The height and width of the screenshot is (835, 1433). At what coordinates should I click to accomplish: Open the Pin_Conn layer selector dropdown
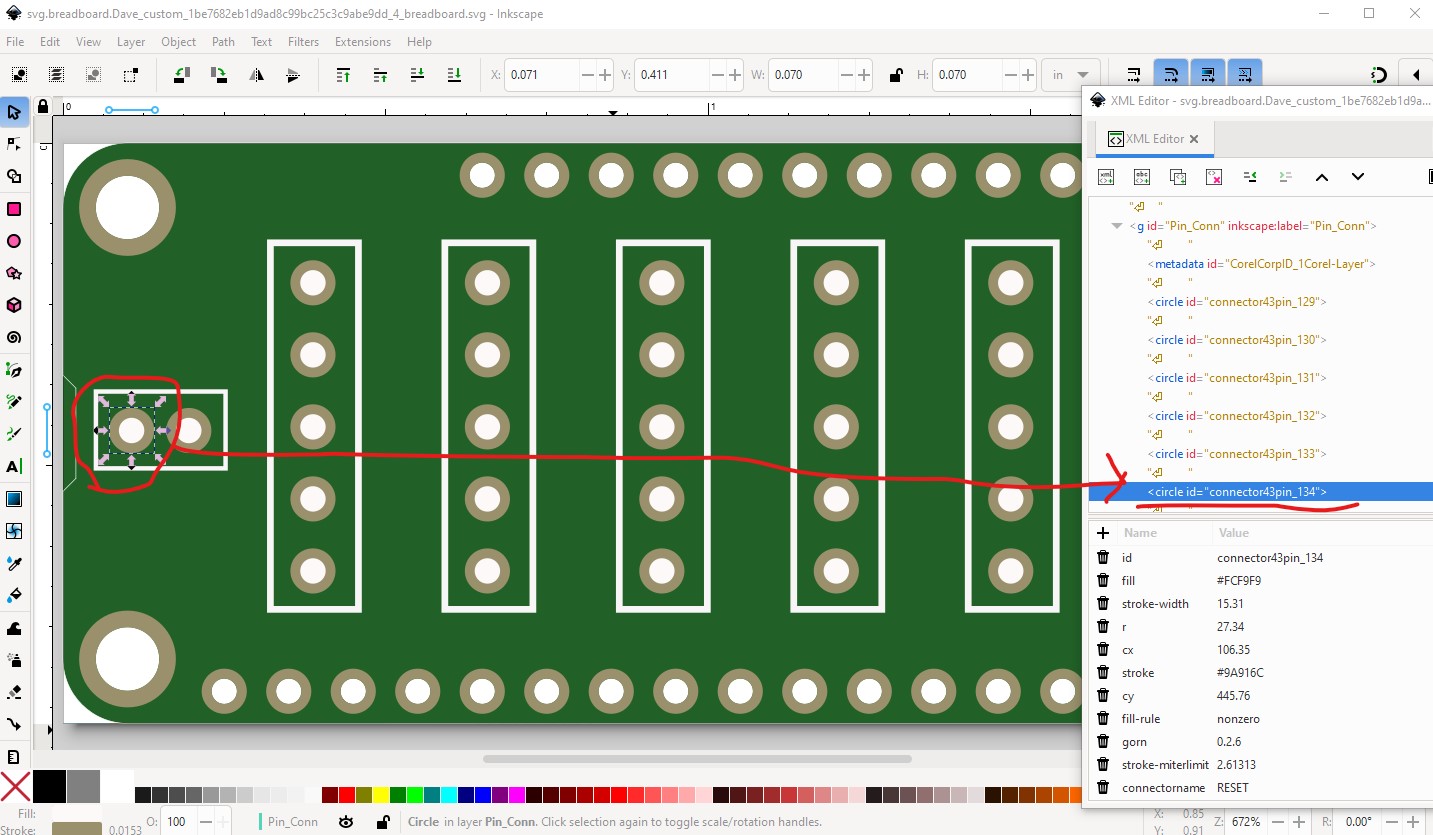pyautogui.click(x=290, y=821)
